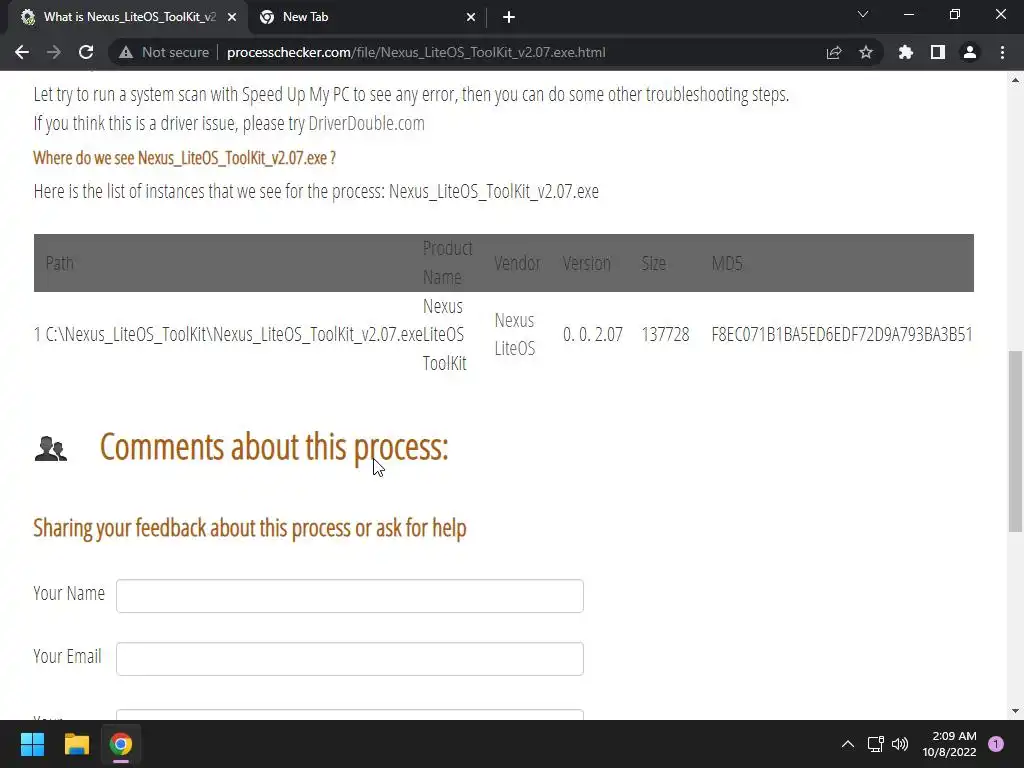
Task: Click the page vertical scrollbar thumb
Action: (x=1015, y=441)
